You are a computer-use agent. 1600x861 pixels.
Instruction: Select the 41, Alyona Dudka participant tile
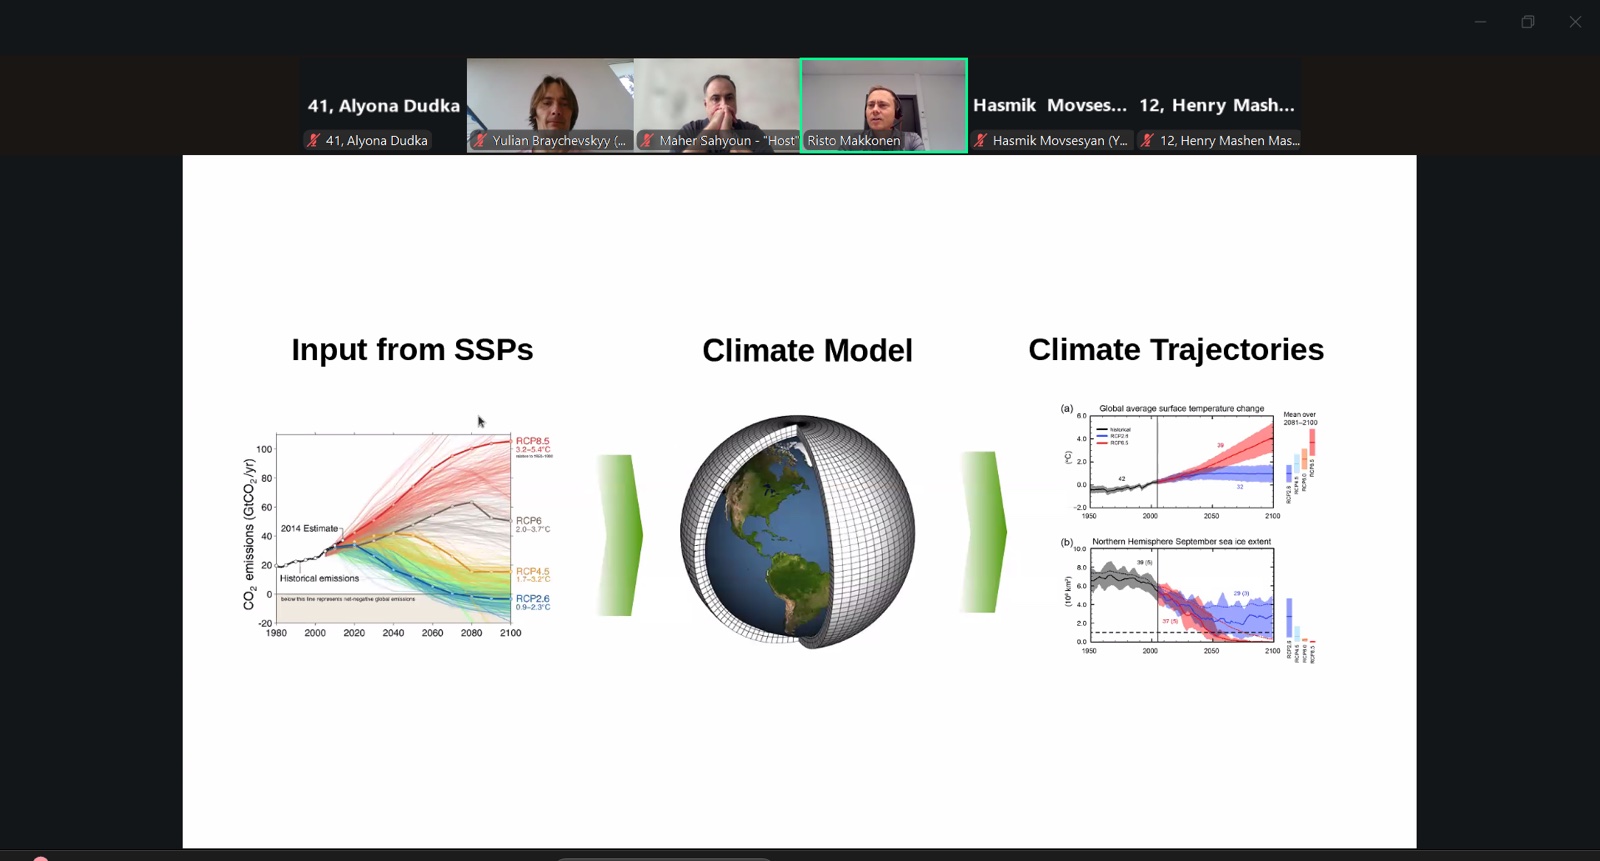pos(383,104)
